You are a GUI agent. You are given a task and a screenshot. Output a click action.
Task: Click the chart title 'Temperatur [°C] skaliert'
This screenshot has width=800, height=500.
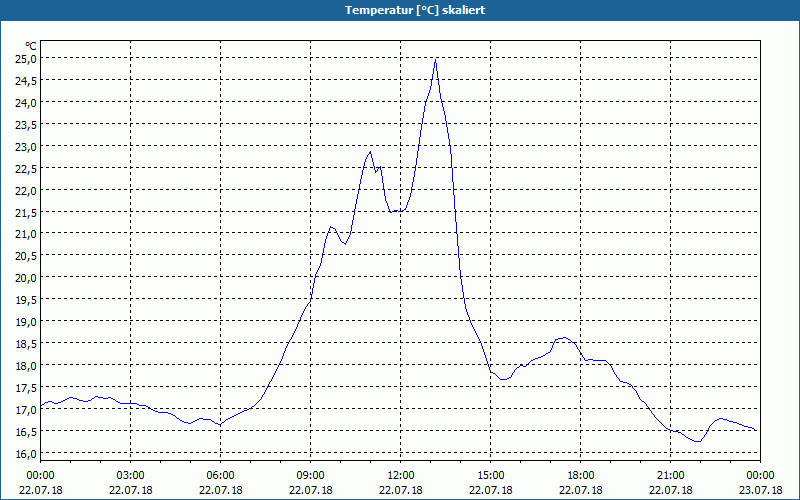415,10
